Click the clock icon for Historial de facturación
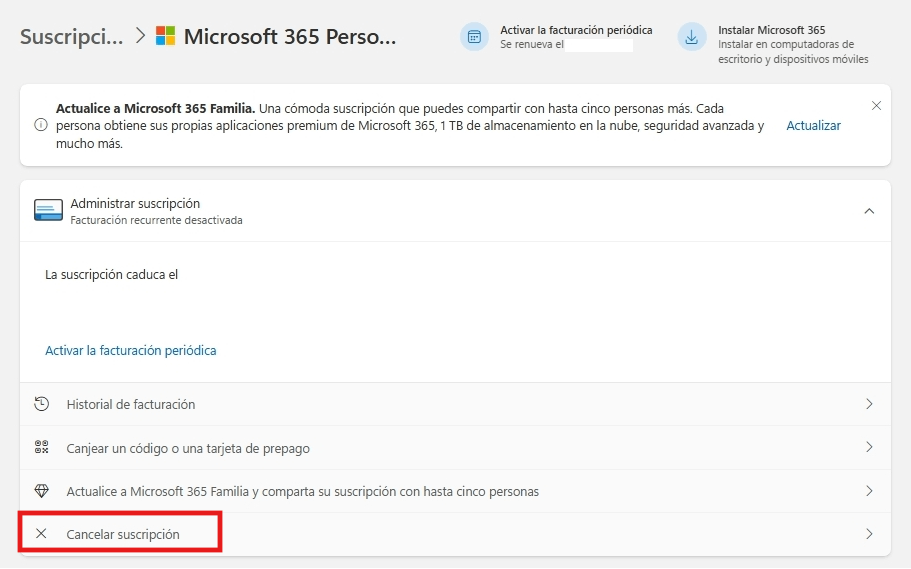 pyautogui.click(x=41, y=404)
